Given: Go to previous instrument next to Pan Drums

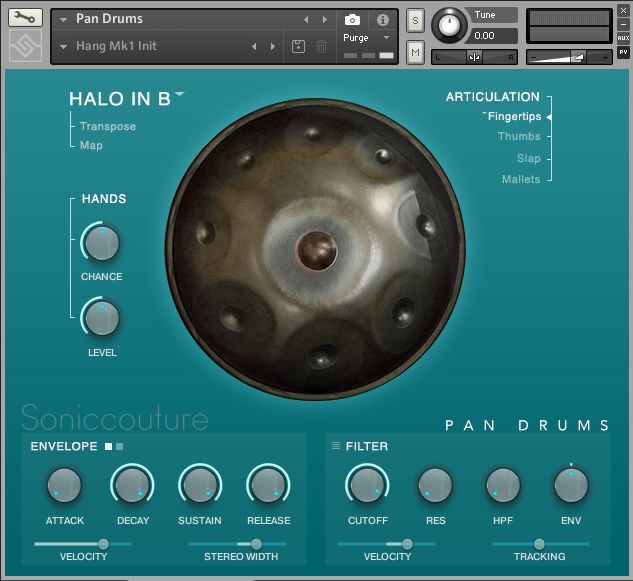Looking at the screenshot, I should (x=306, y=19).
